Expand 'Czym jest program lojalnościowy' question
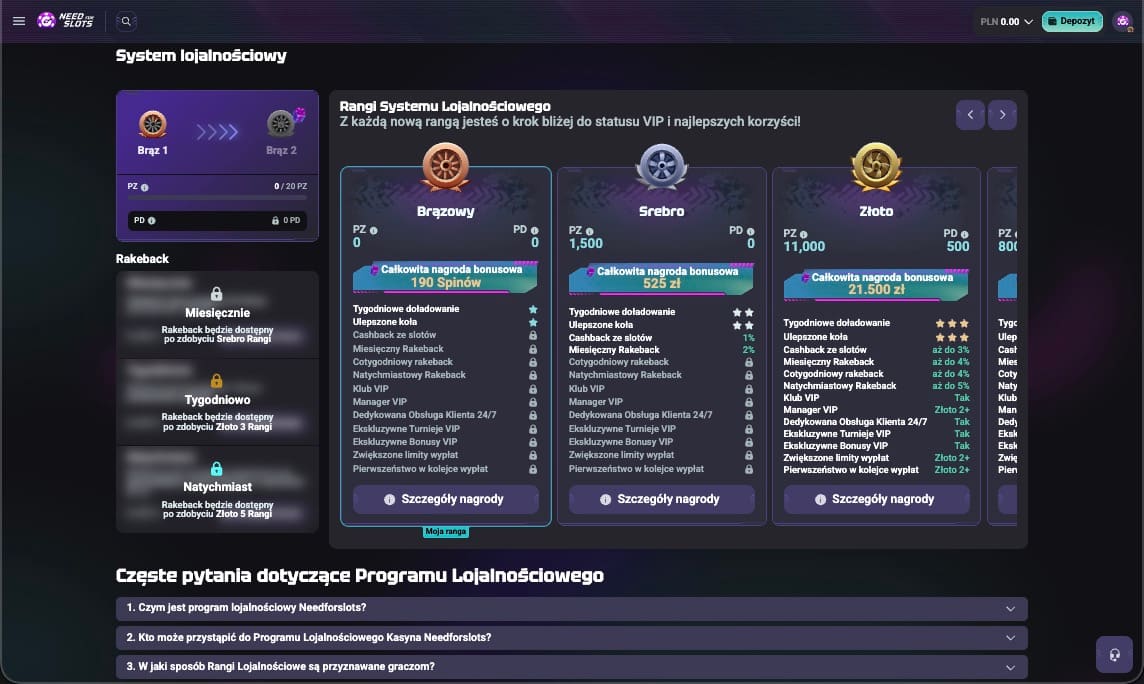The height and width of the screenshot is (684, 1144). click(571, 608)
